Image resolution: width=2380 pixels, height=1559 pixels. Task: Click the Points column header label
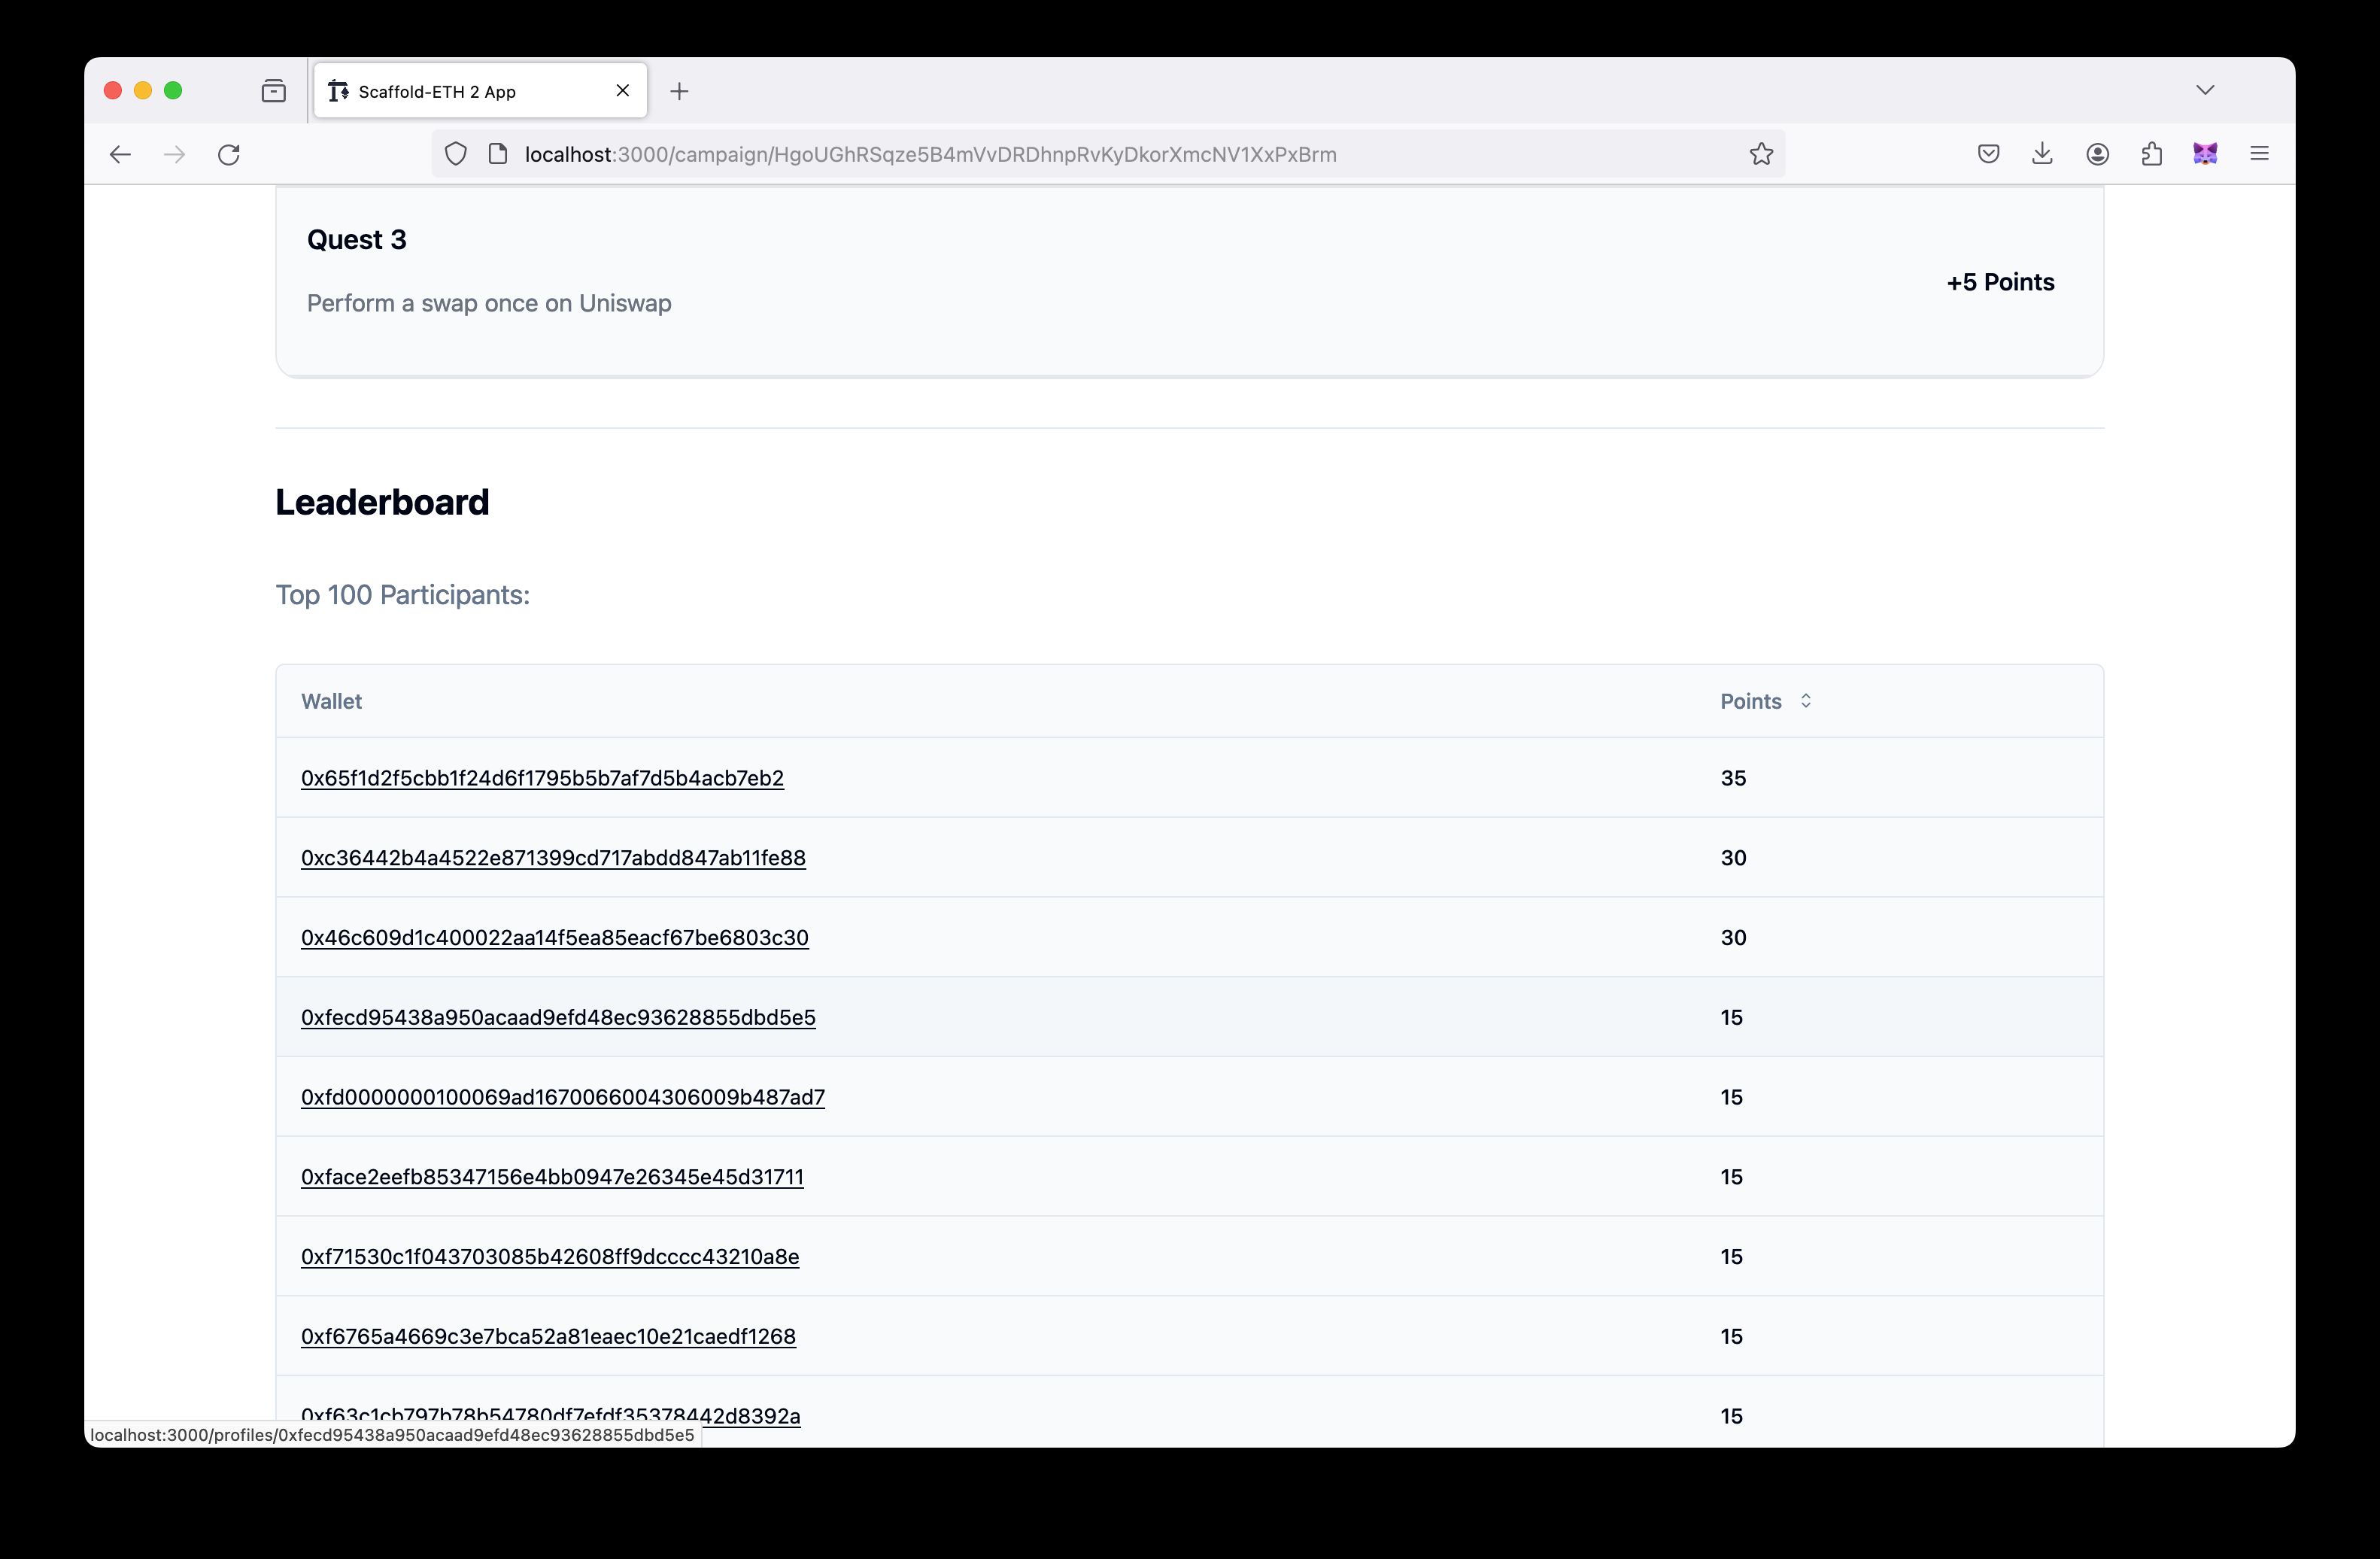coord(1750,701)
